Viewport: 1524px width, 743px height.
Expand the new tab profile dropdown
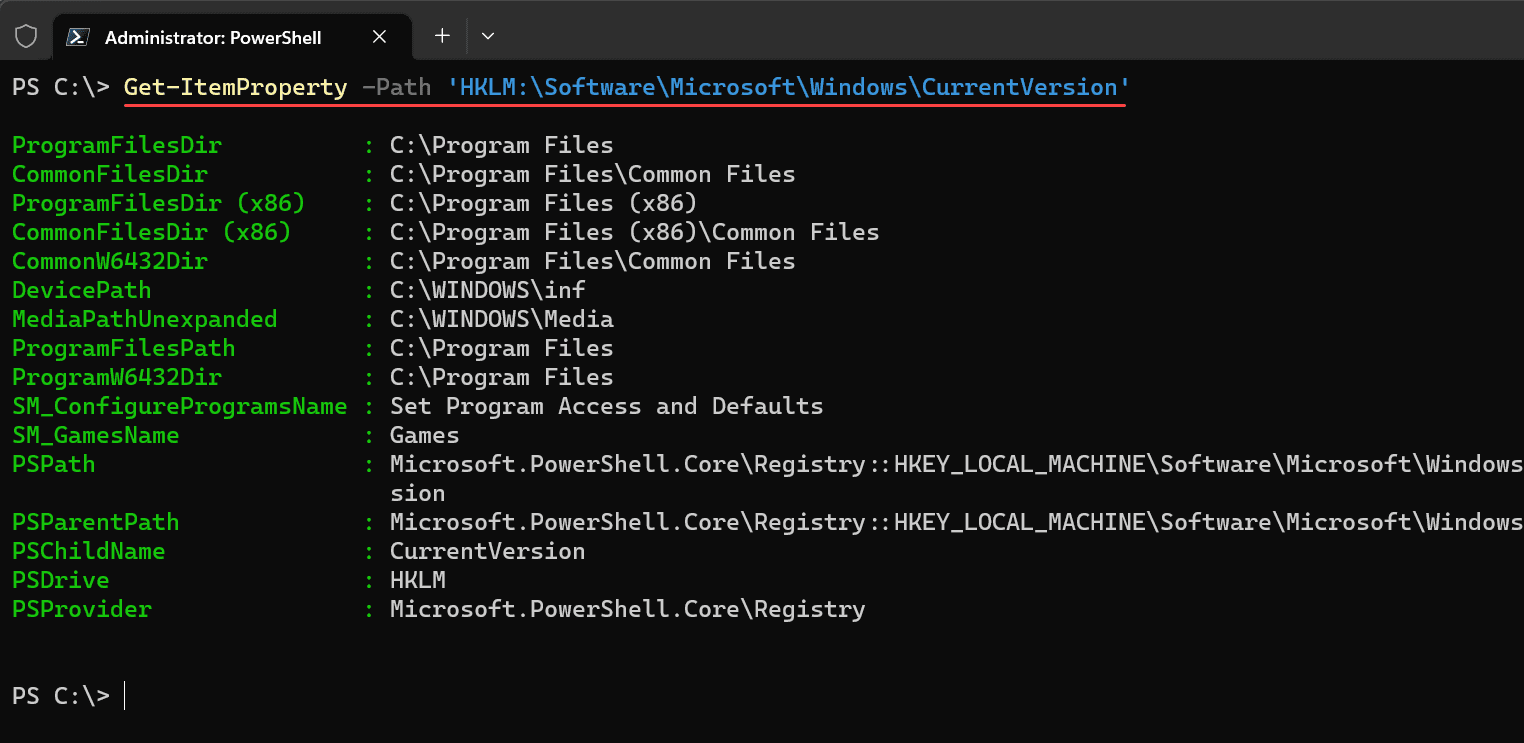pos(488,36)
